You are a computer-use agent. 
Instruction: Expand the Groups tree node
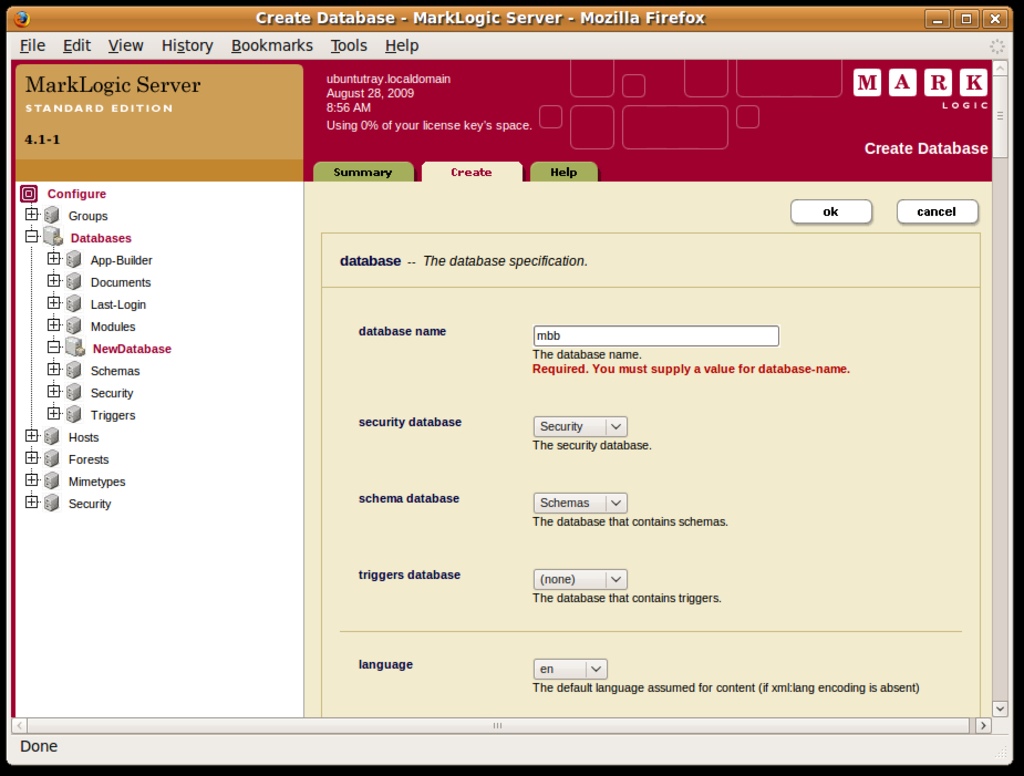31,214
